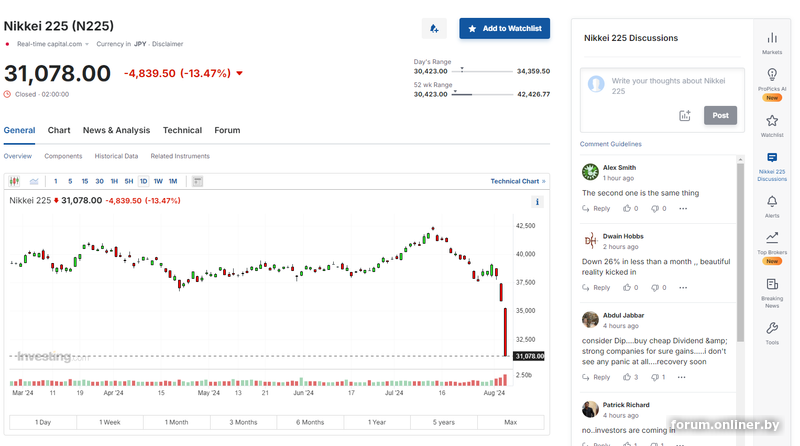Attach chart image to comment
800x446 pixels.
point(685,116)
